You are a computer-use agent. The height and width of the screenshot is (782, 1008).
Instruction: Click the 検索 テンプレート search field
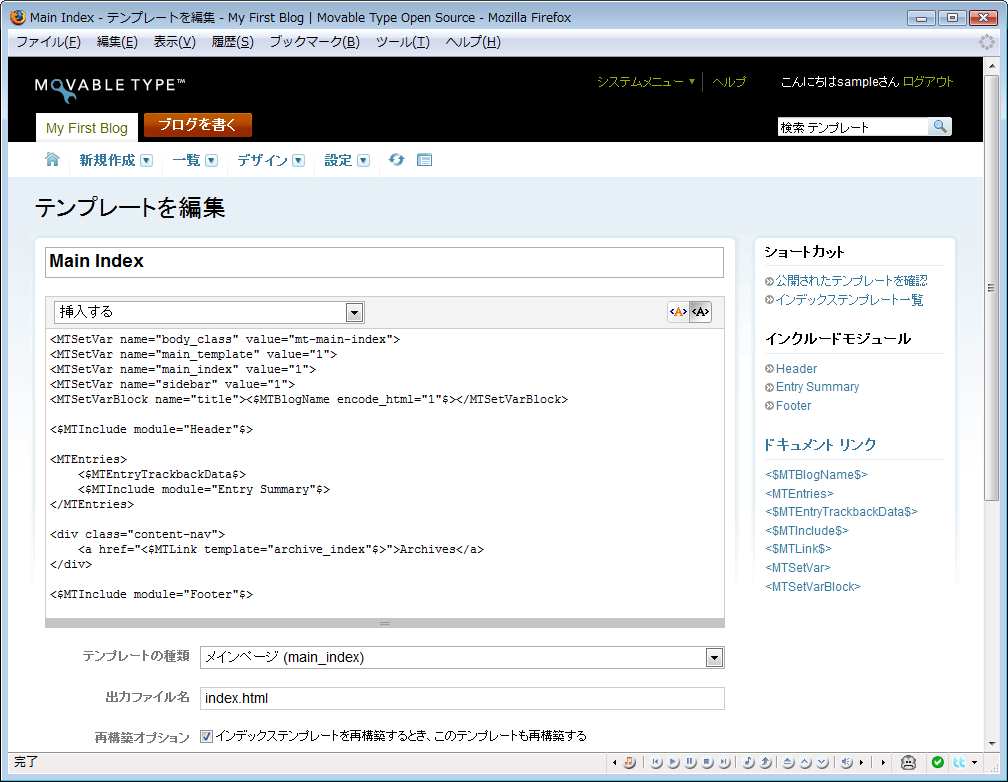coord(853,127)
